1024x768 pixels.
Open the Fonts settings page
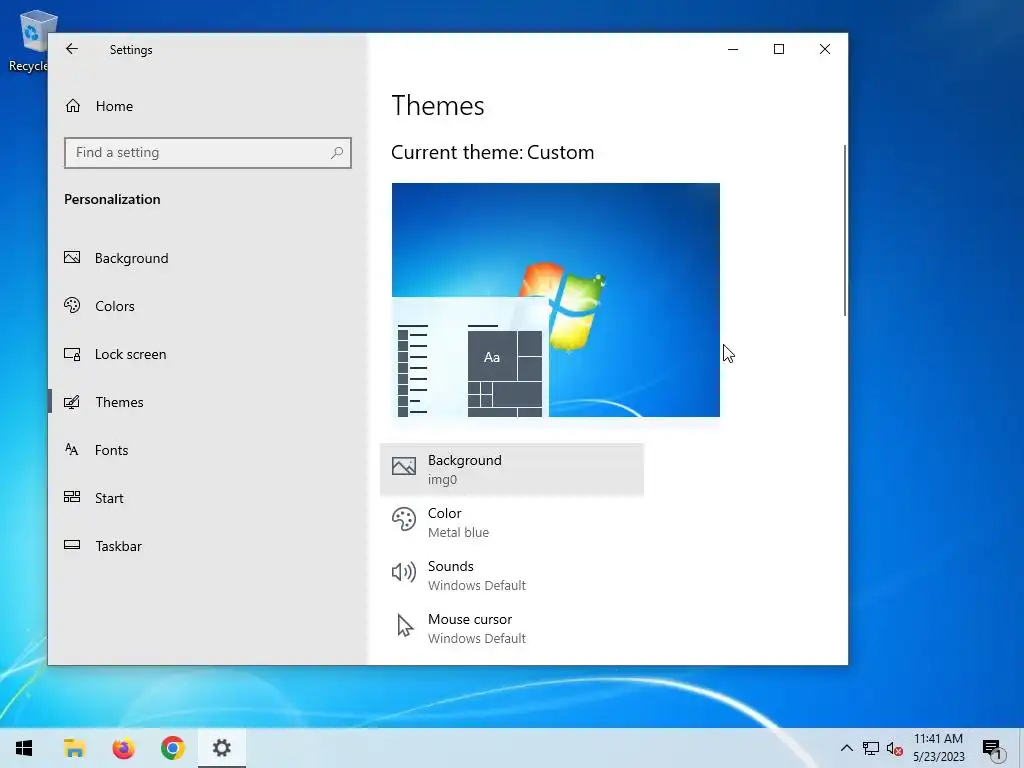(208, 450)
